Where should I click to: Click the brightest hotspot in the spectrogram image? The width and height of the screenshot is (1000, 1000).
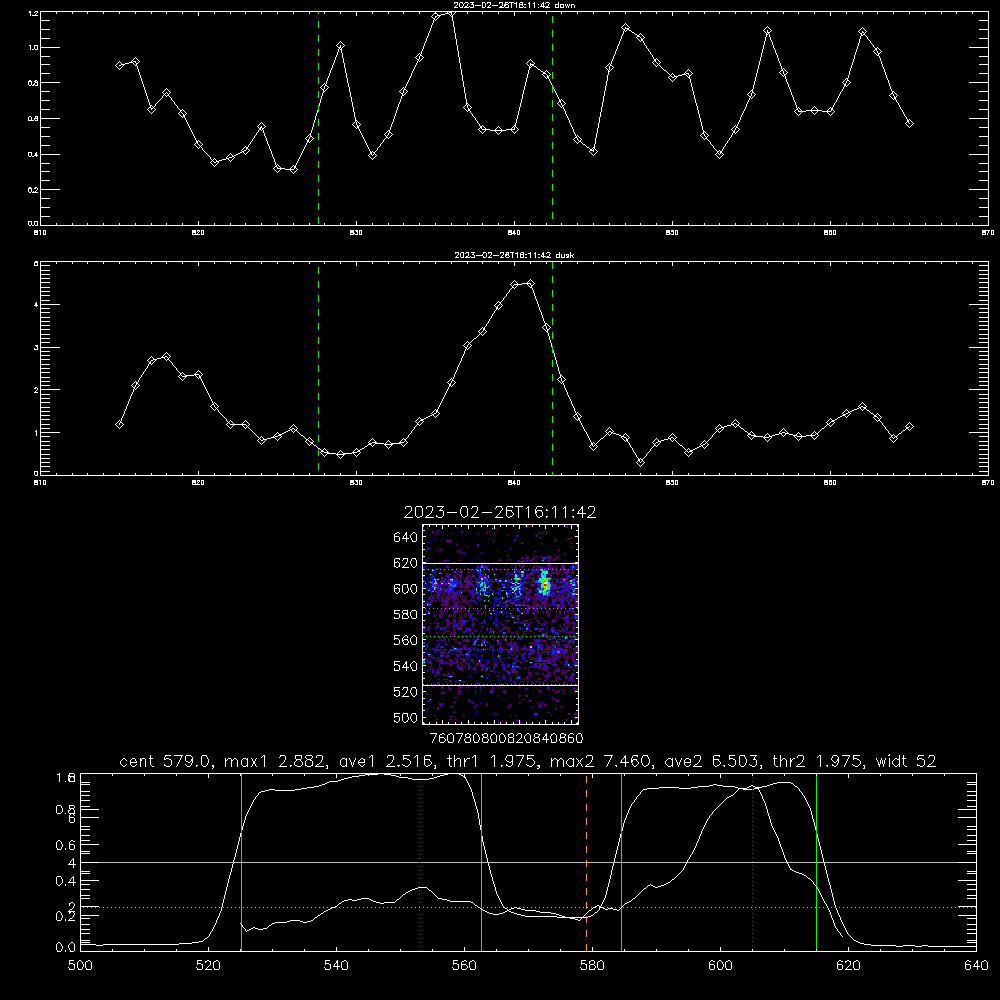click(545, 584)
